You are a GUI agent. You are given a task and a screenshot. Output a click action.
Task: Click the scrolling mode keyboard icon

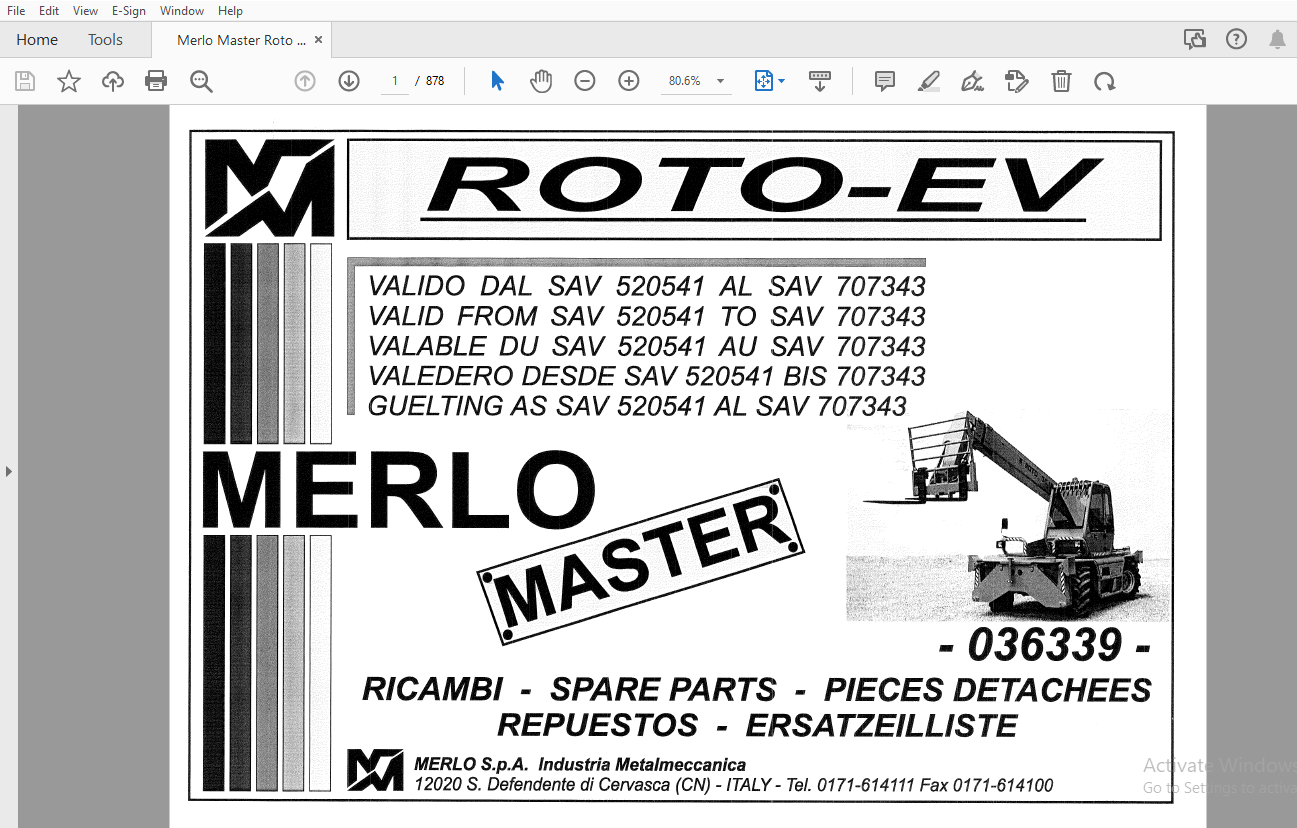[820, 81]
